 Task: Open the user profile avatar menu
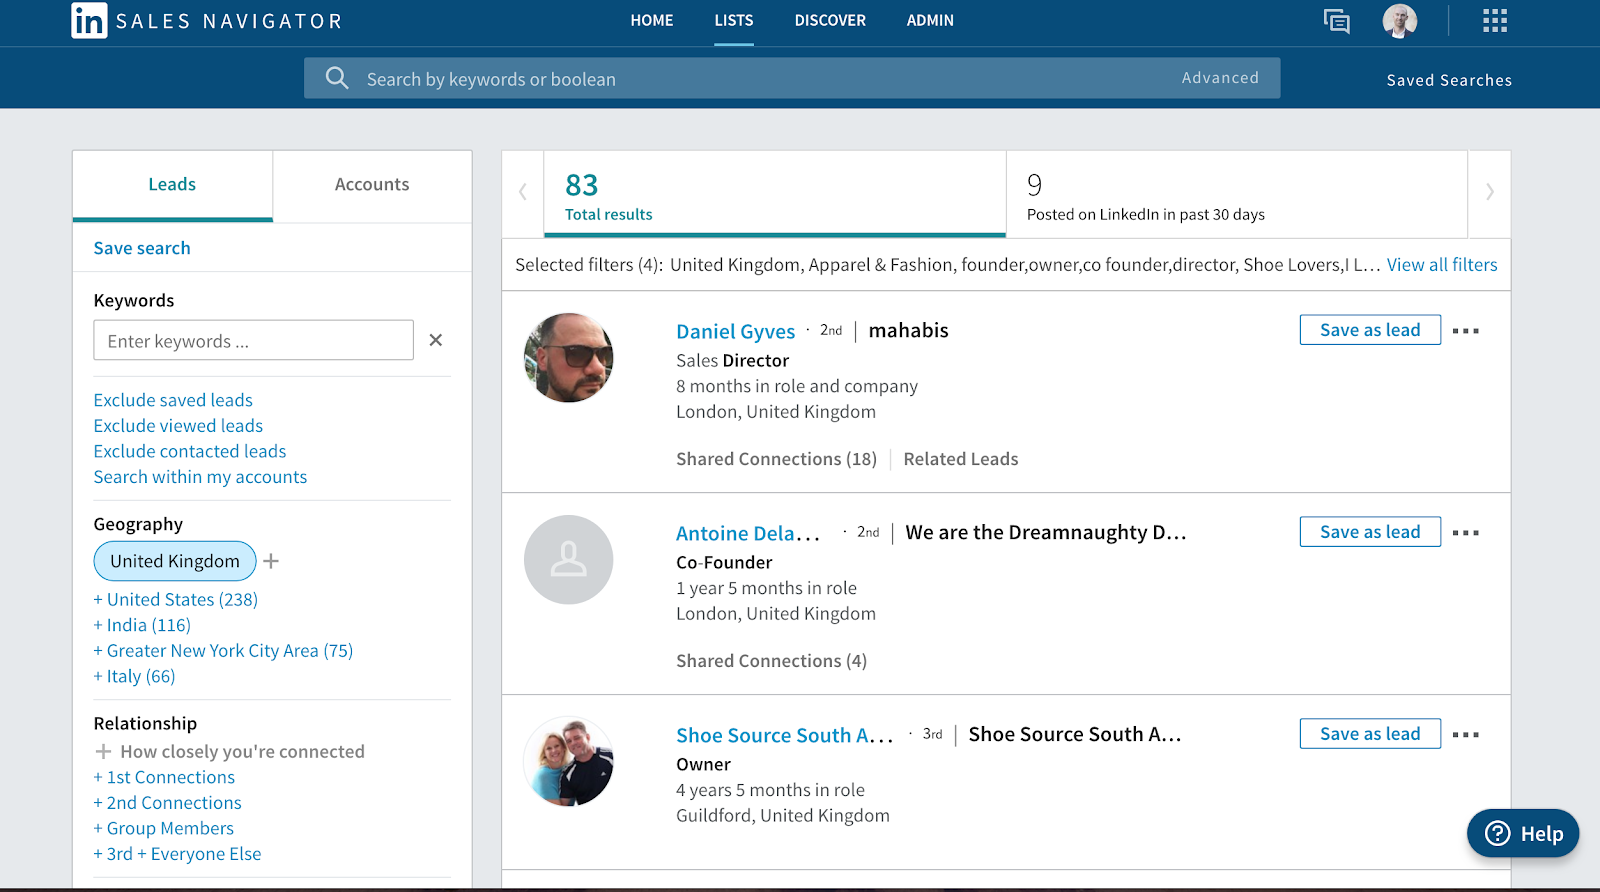pos(1399,21)
